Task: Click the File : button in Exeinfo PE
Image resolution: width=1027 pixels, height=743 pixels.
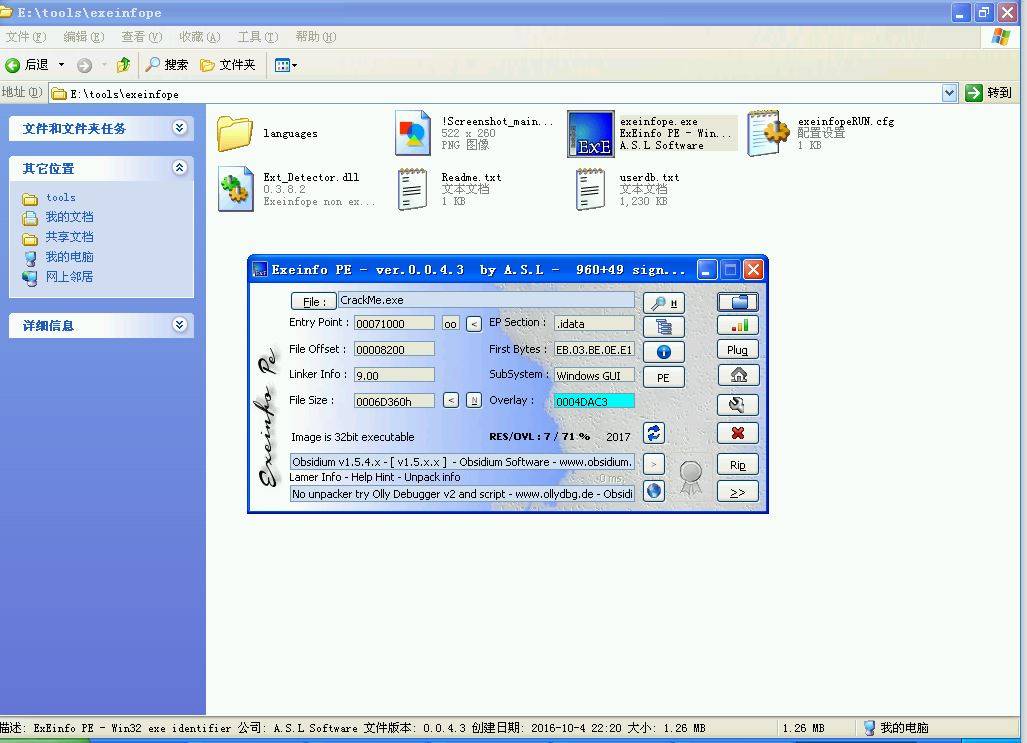Action: tap(313, 301)
